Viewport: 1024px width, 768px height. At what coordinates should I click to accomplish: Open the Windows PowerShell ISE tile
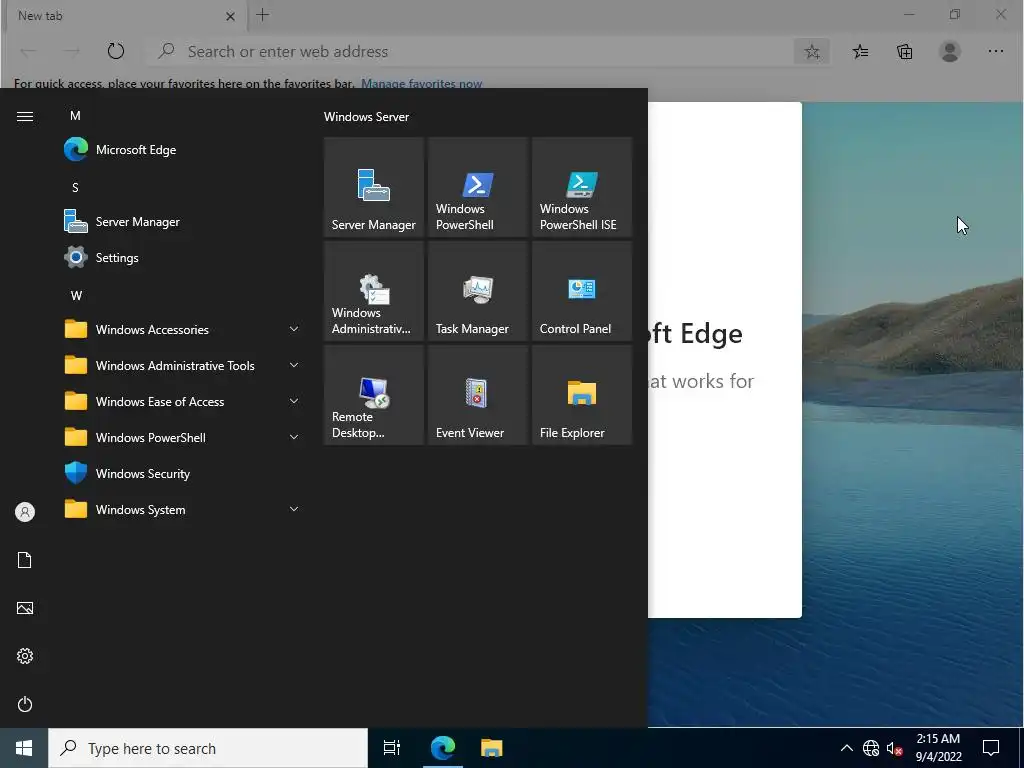point(581,187)
